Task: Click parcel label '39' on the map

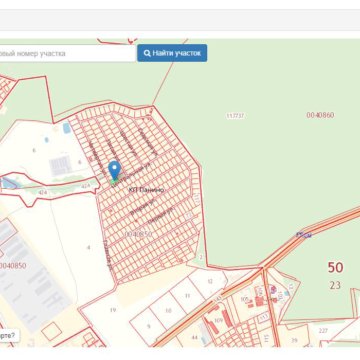Action: coord(294,340)
